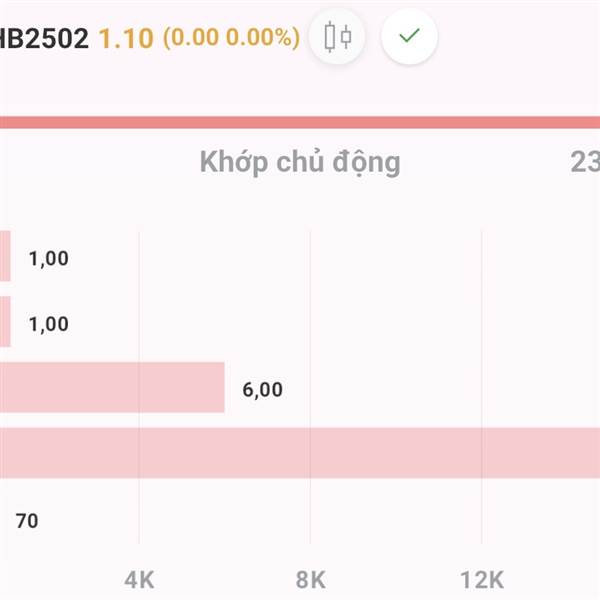Click the bar labeled 6,00

(112, 387)
